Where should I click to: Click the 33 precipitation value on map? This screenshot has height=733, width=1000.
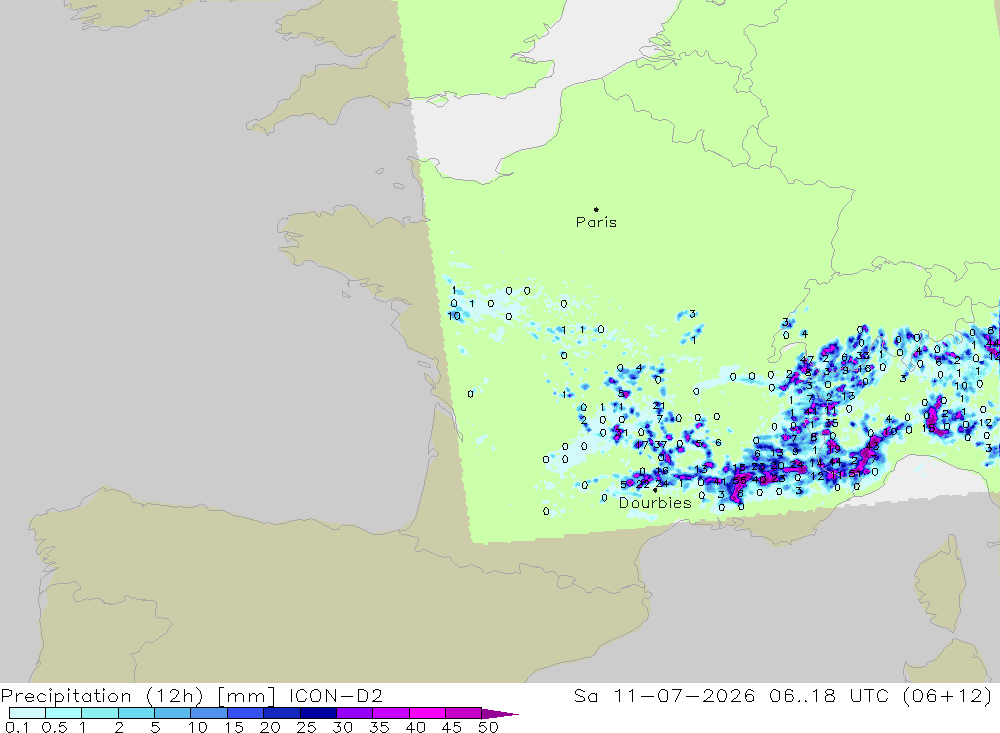pos(862,356)
